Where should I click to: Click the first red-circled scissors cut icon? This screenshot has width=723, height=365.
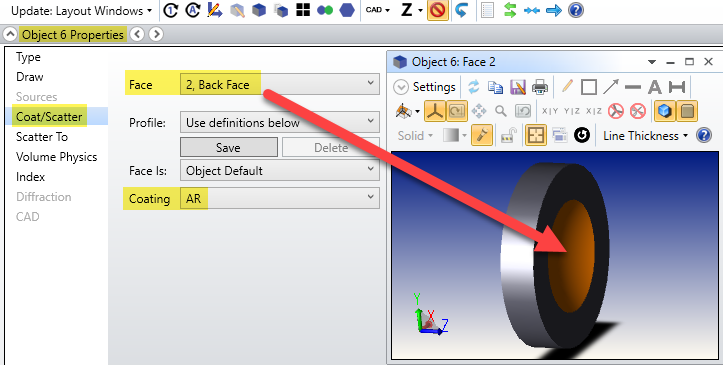pyautogui.click(x=616, y=111)
